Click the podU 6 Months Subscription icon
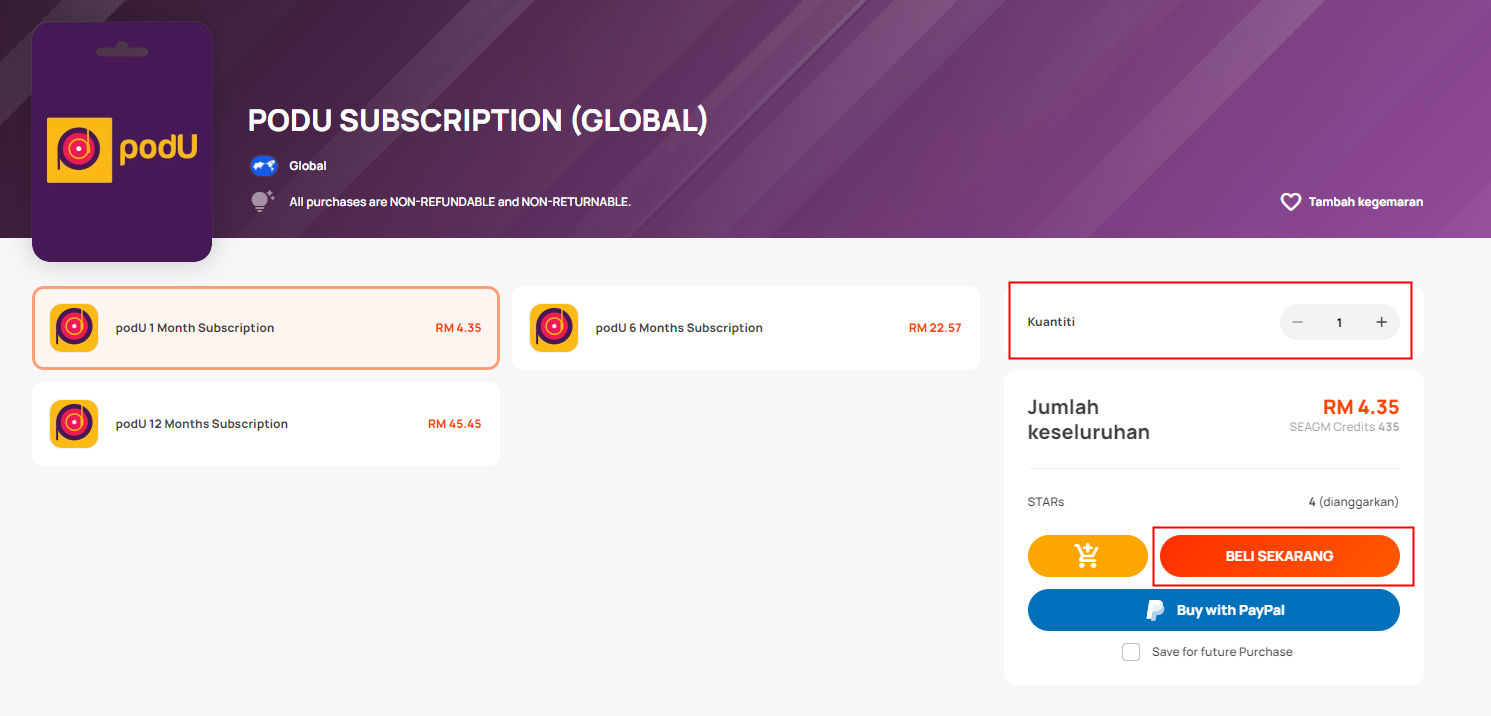This screenshot has height=716, width=1491. point(554,328)
